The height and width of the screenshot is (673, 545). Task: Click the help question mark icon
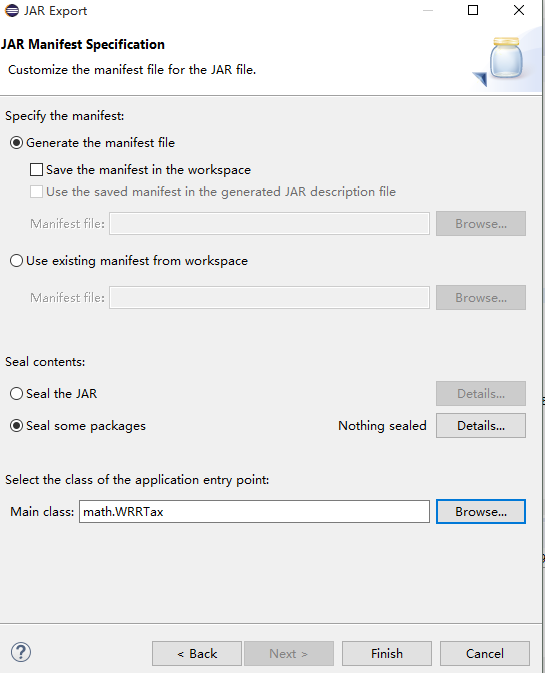(x=21, y=652)
